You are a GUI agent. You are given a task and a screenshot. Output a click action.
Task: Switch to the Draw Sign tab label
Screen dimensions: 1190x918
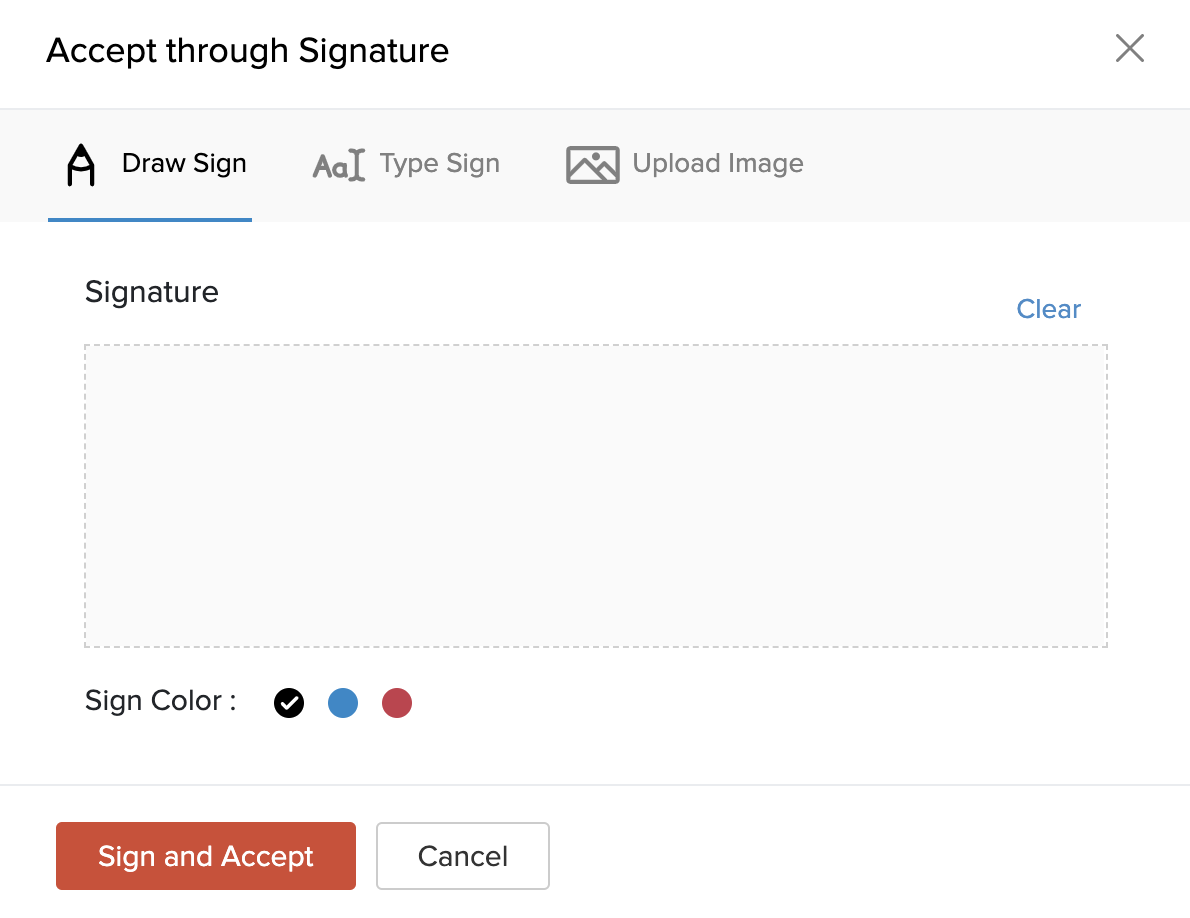(x=184, y=164)
